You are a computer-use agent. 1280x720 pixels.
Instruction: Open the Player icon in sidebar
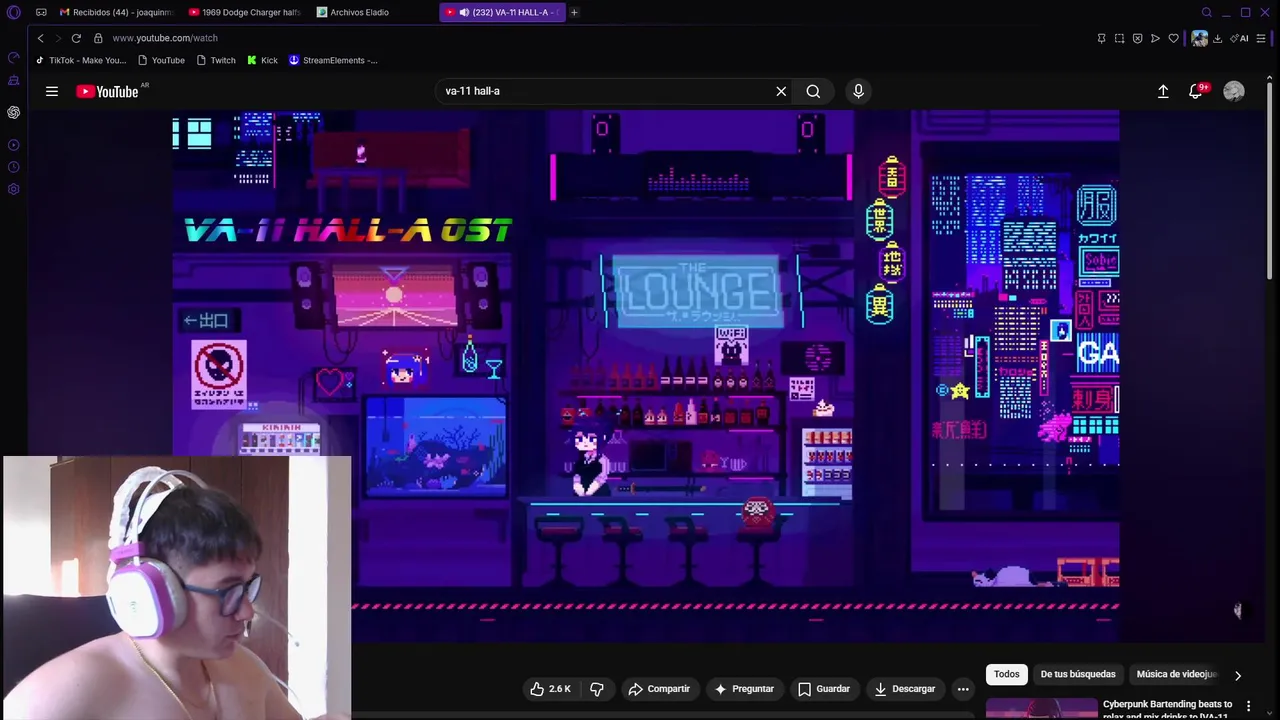[x=13, y=145]
